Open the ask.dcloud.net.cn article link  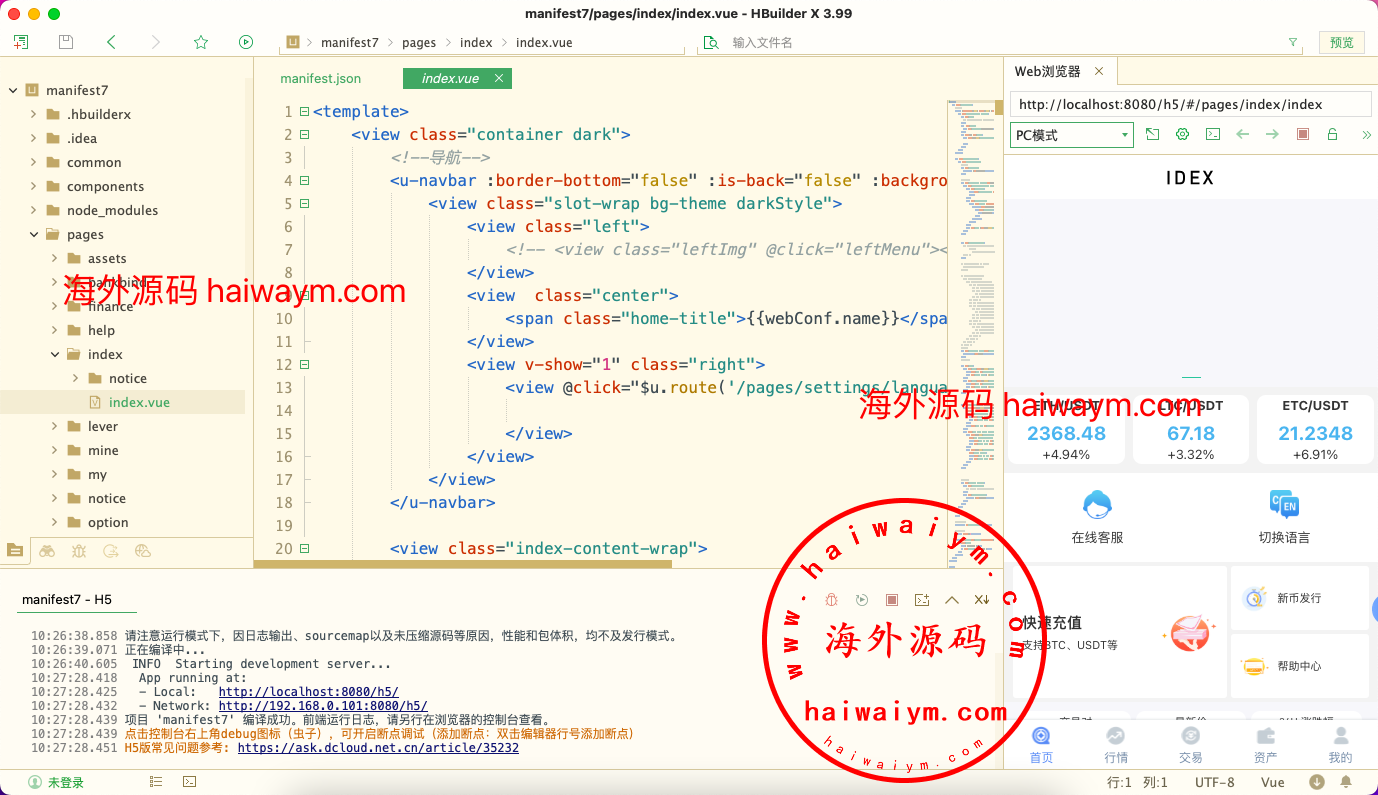point(378,747)
